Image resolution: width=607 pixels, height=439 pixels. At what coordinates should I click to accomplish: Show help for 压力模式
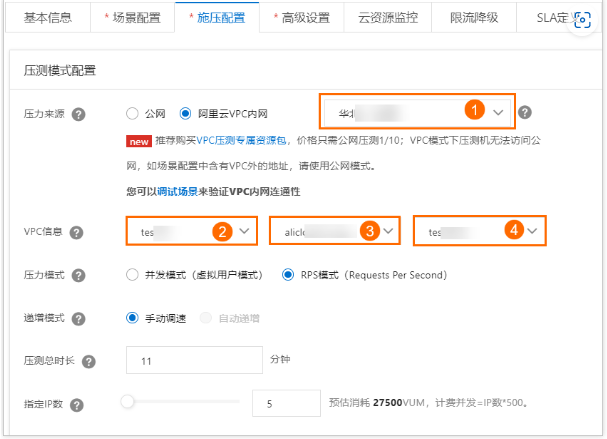click(79, 276)
